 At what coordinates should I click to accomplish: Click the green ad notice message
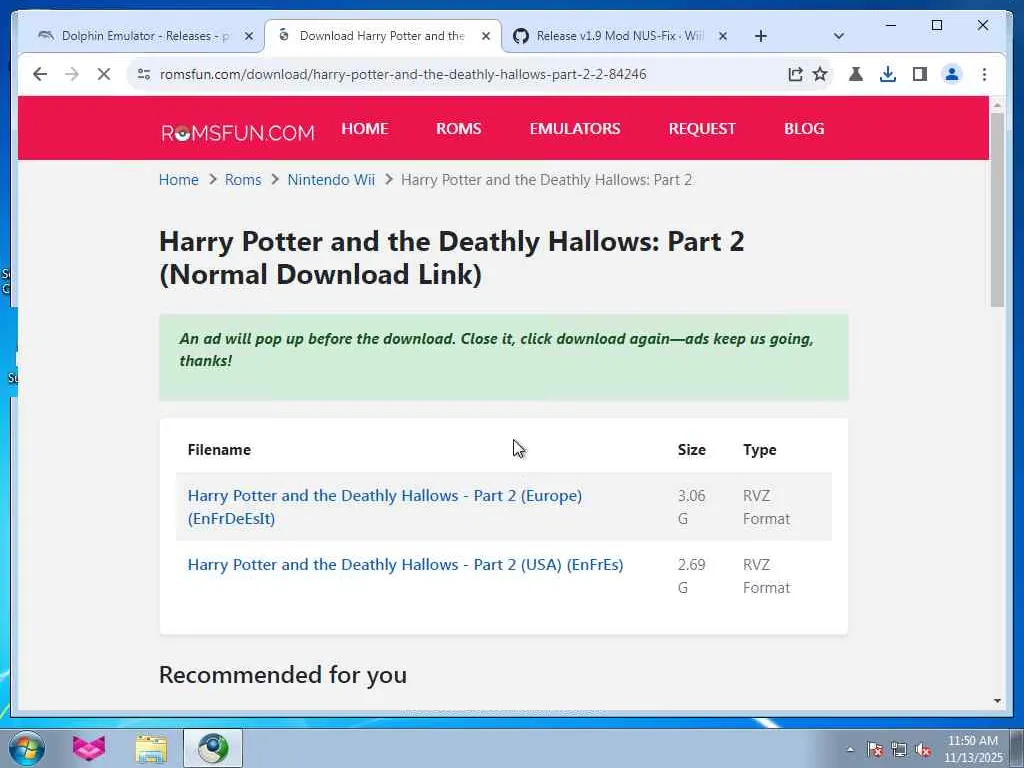[x=504, y=357]
